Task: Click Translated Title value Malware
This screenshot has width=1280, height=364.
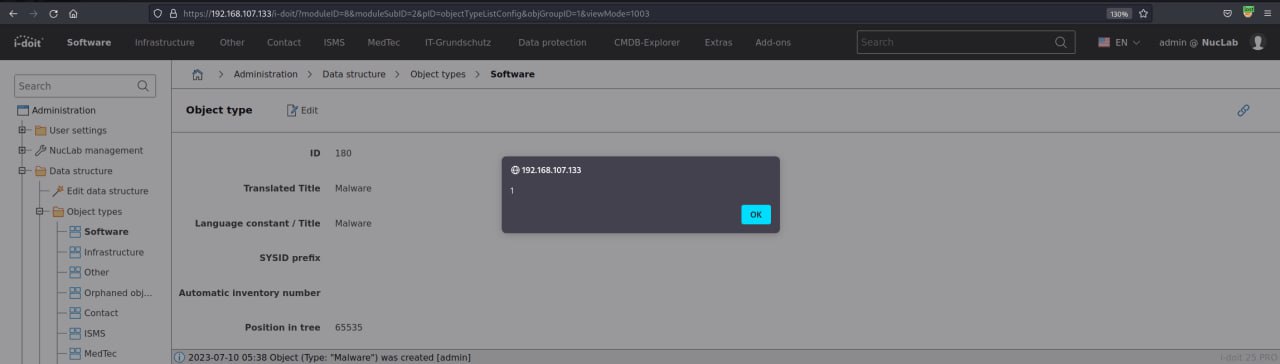Action: (x=353, y=188)
